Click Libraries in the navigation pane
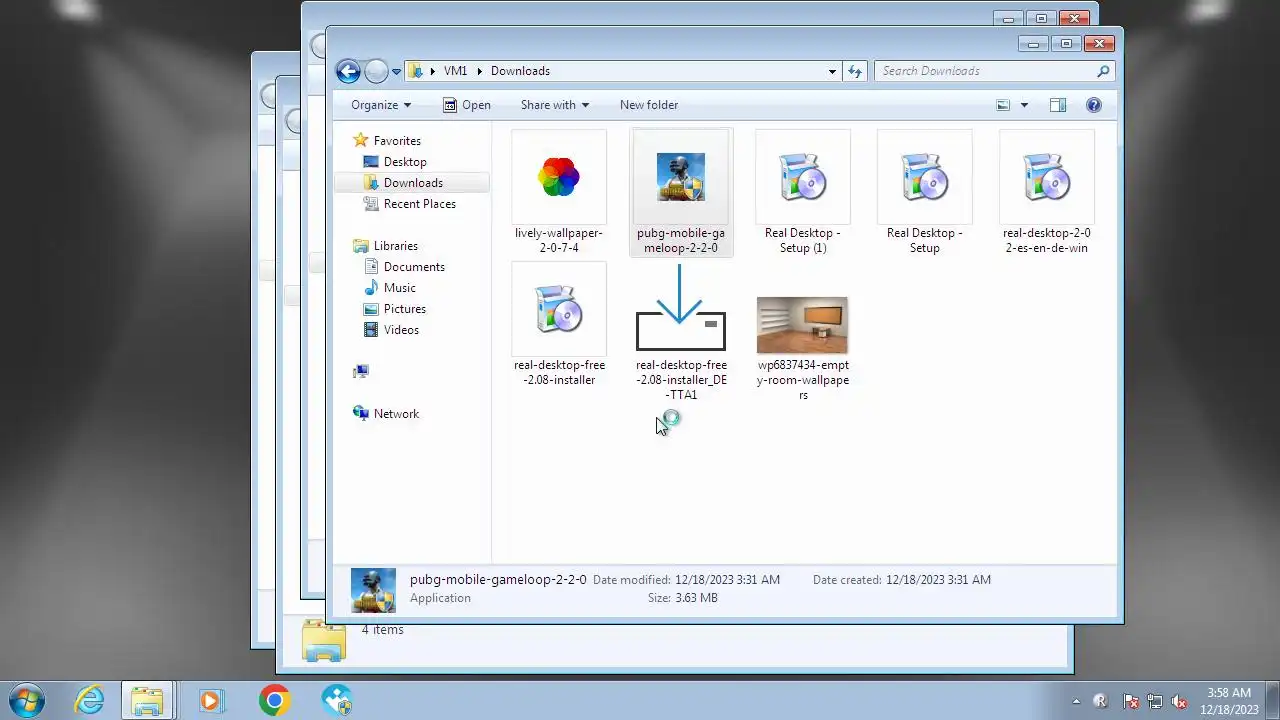Screen dimensions: 1280x720 (x=396, y=246)
